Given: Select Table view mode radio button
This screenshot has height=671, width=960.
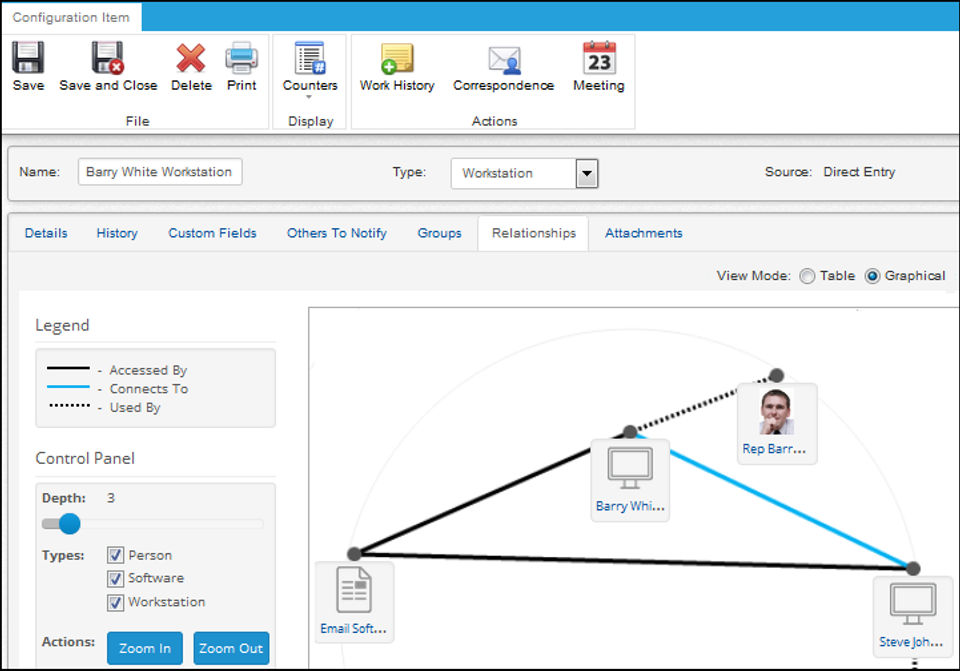Looking at the screenshot, I should point(807,276).
